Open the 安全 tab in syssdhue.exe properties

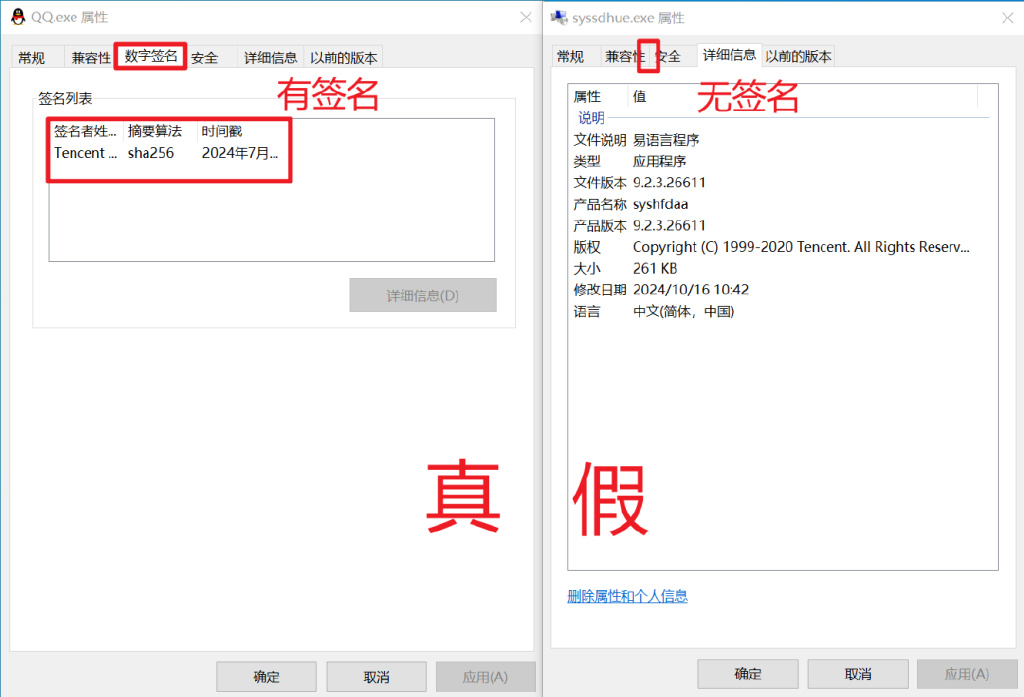669,57
